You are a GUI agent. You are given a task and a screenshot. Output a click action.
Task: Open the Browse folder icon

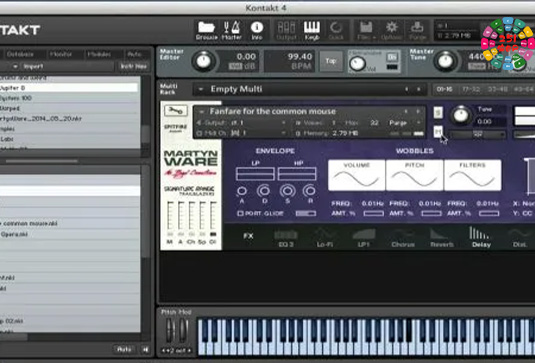206,30
